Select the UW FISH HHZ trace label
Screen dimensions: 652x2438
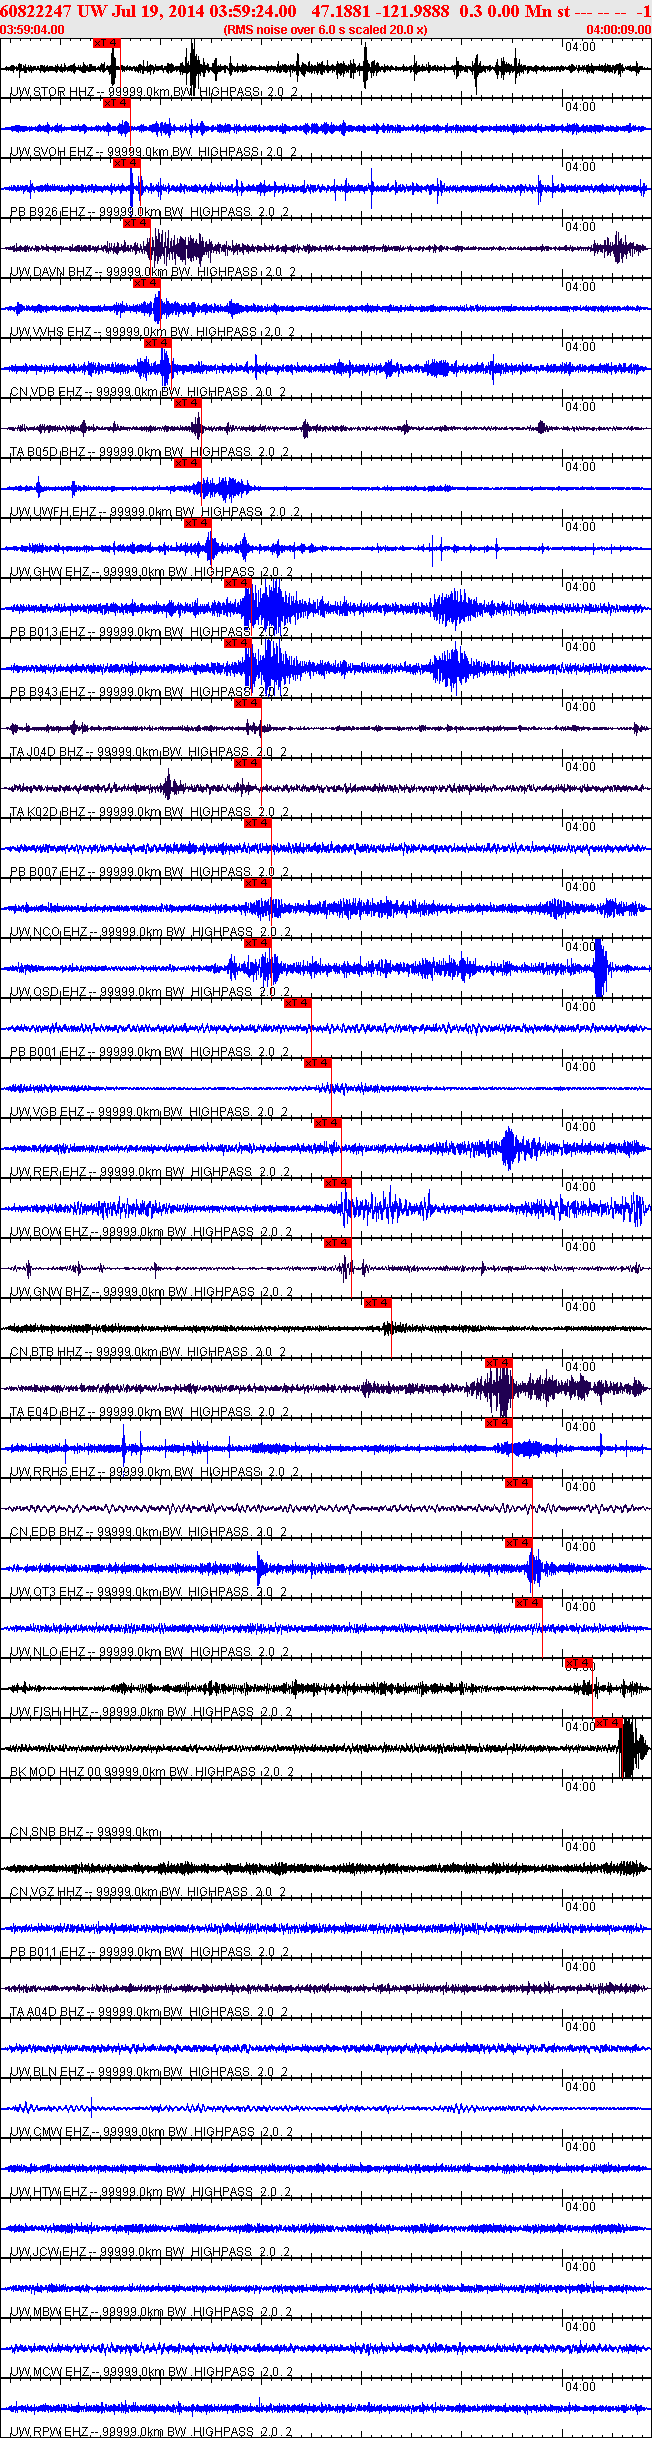point(151,1712)
